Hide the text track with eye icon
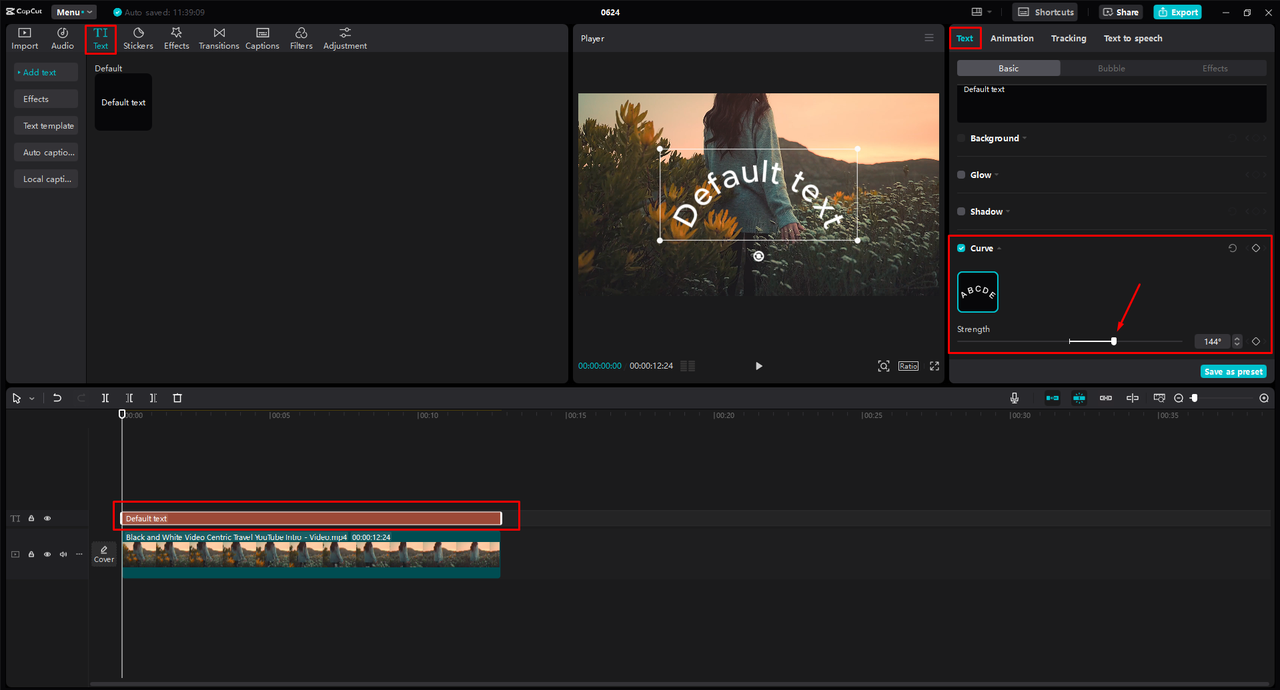Screen dimensions: 1280x690 47,518
